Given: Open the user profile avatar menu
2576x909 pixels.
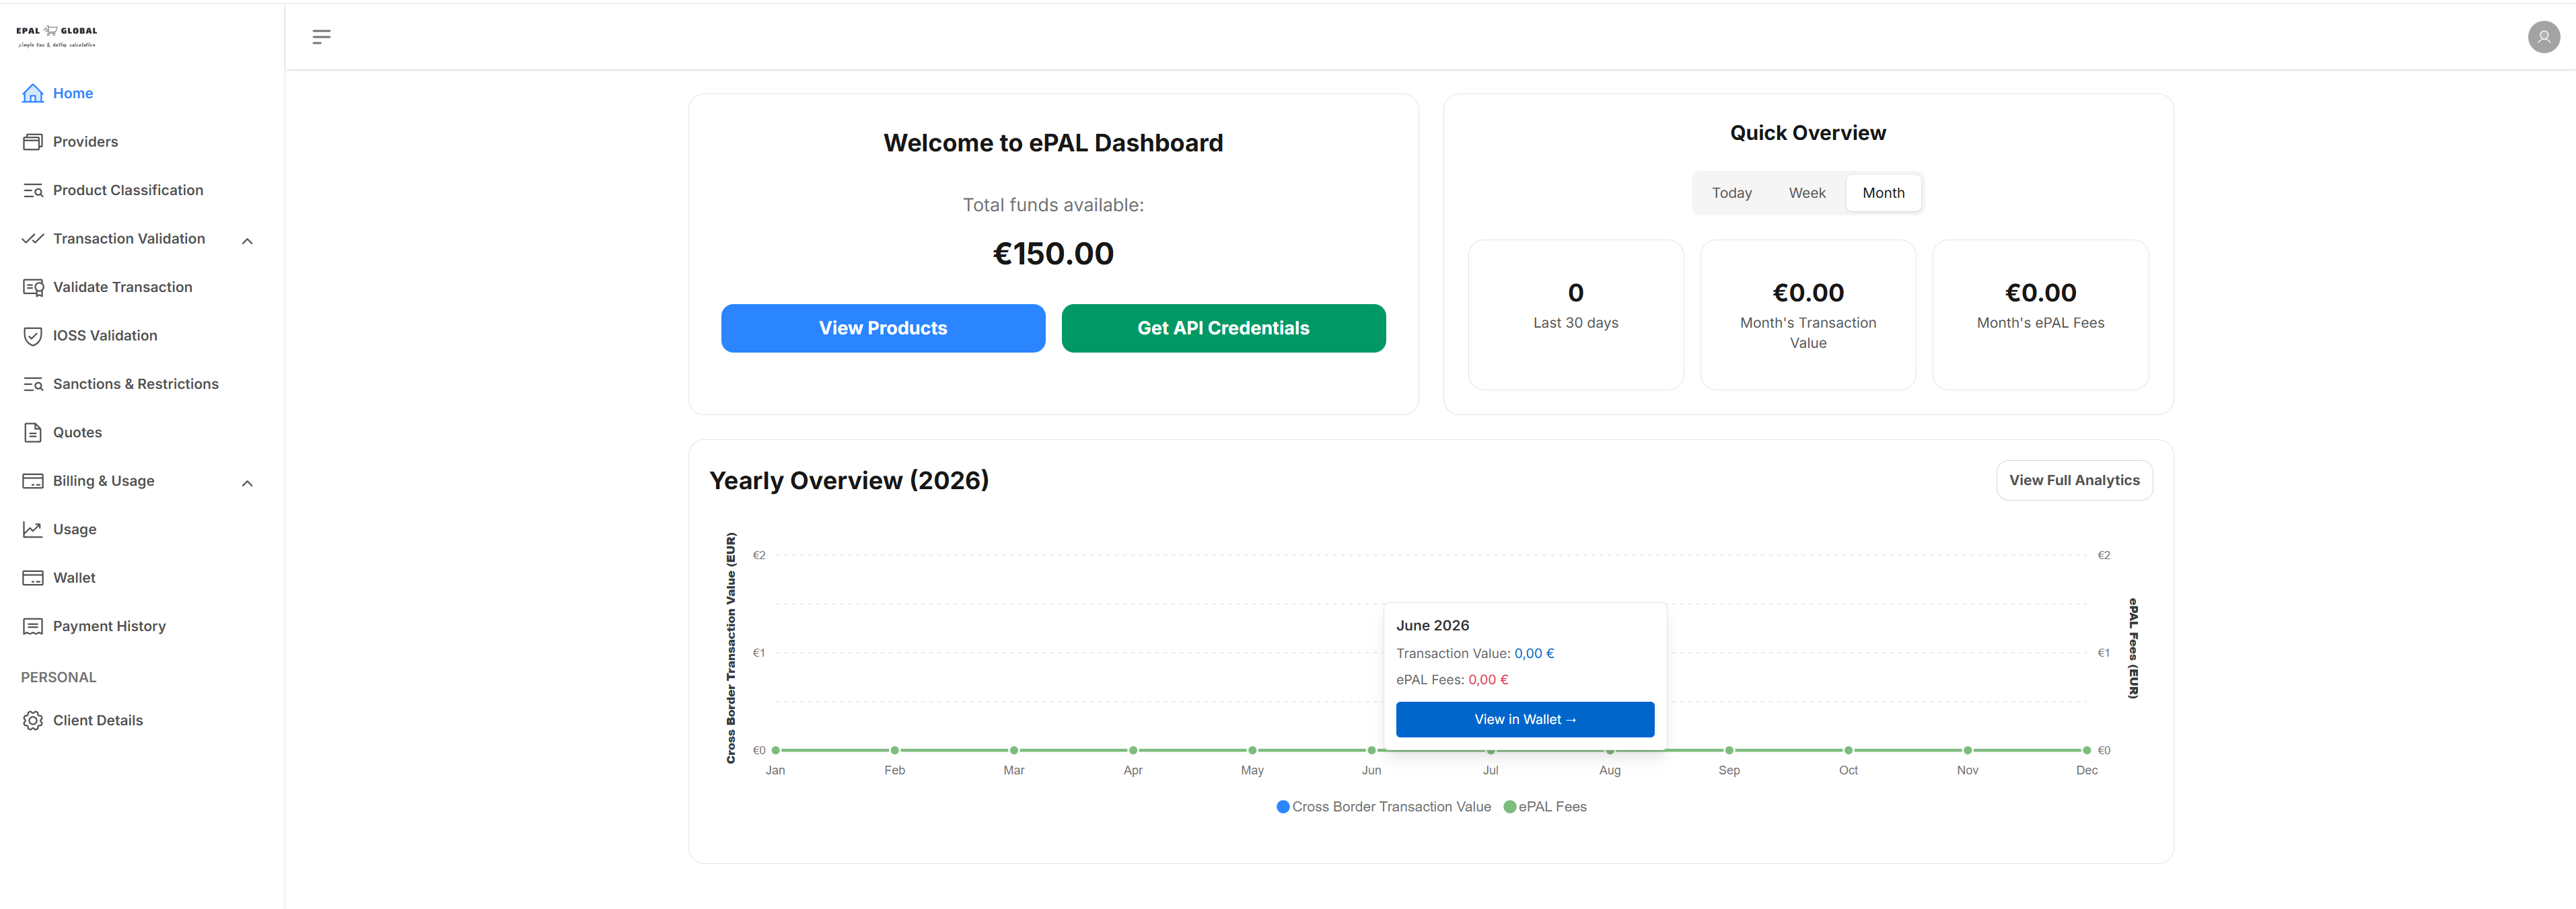Looking at the screenshot, I should [x=2543, y=37].
